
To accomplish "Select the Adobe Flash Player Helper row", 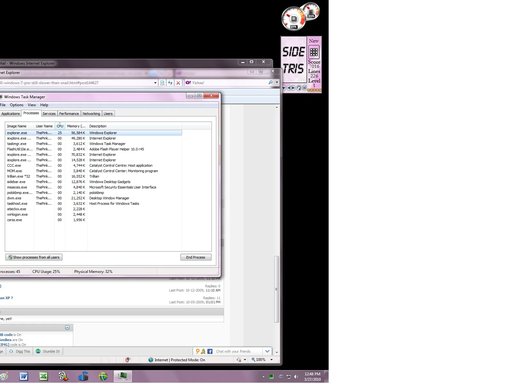I will [94, 149].
